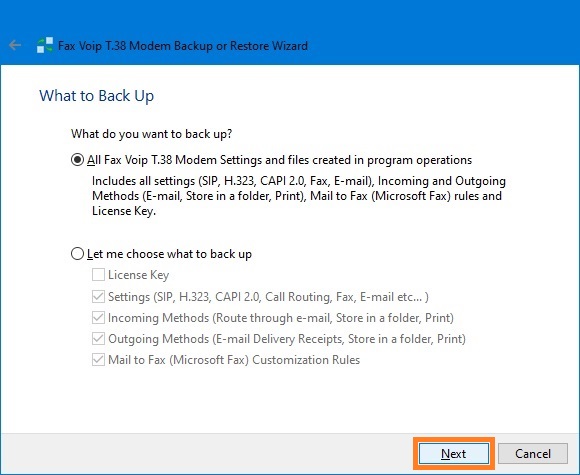Click the wizard title text in title bar
This screenshot has width=580, height=475.
[x=183, y=46]
